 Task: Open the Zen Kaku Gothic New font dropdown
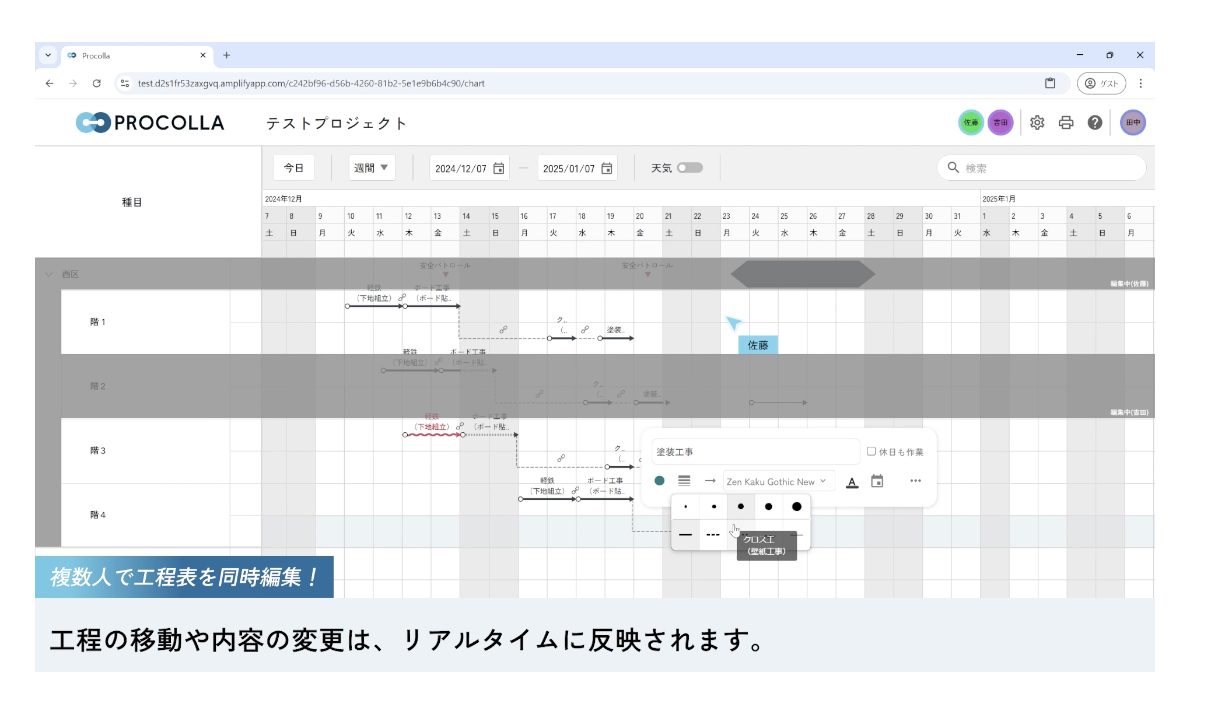(x=778, y=481)
